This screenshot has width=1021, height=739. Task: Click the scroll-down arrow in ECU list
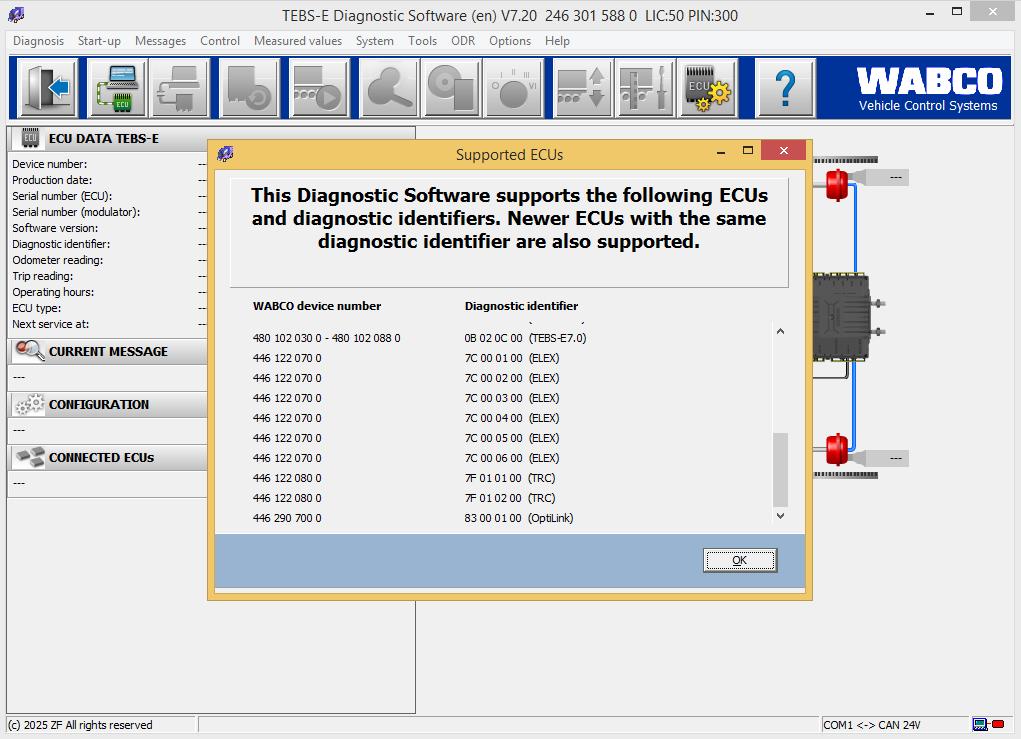(x=781, y=515)
